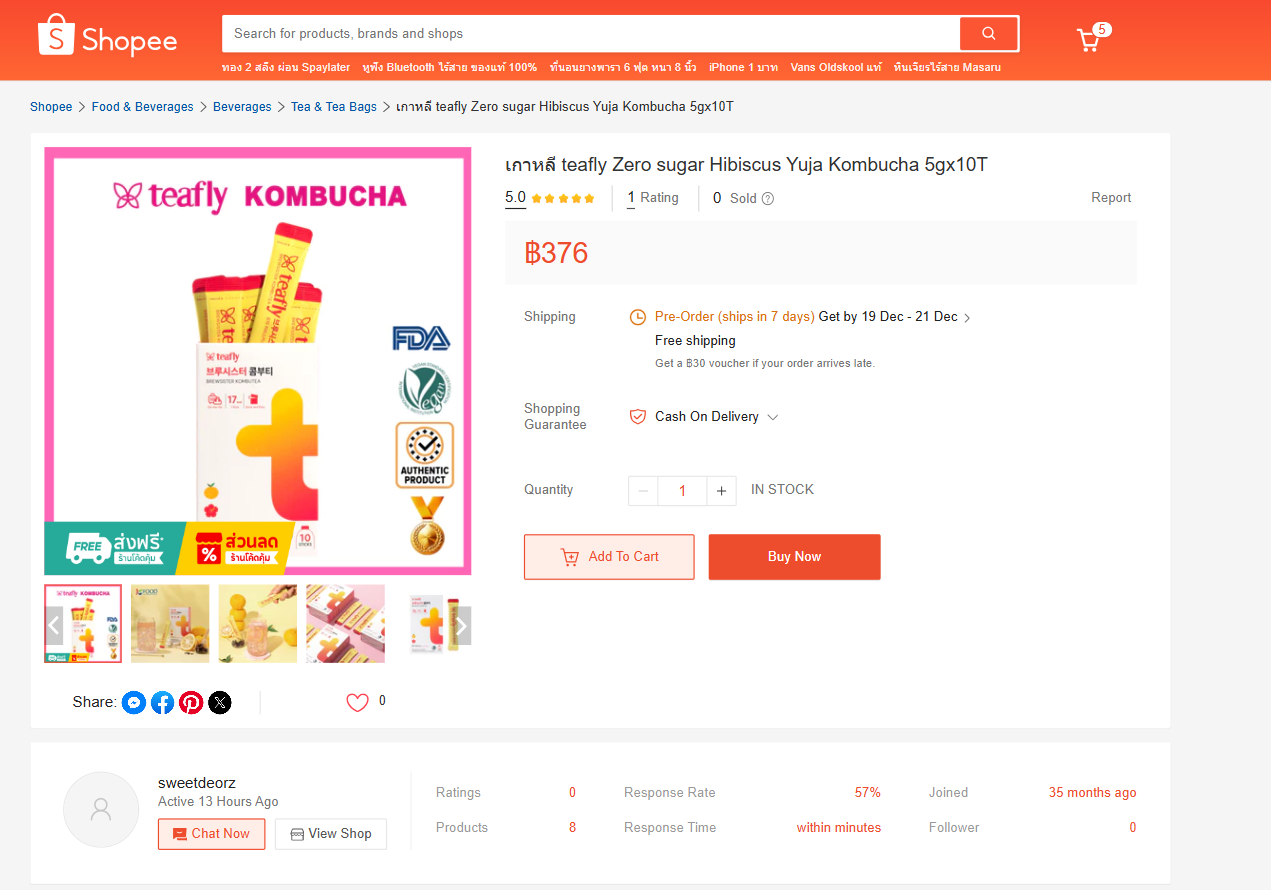
Task: Increase quantity with plus button
Action: (721, 491)
